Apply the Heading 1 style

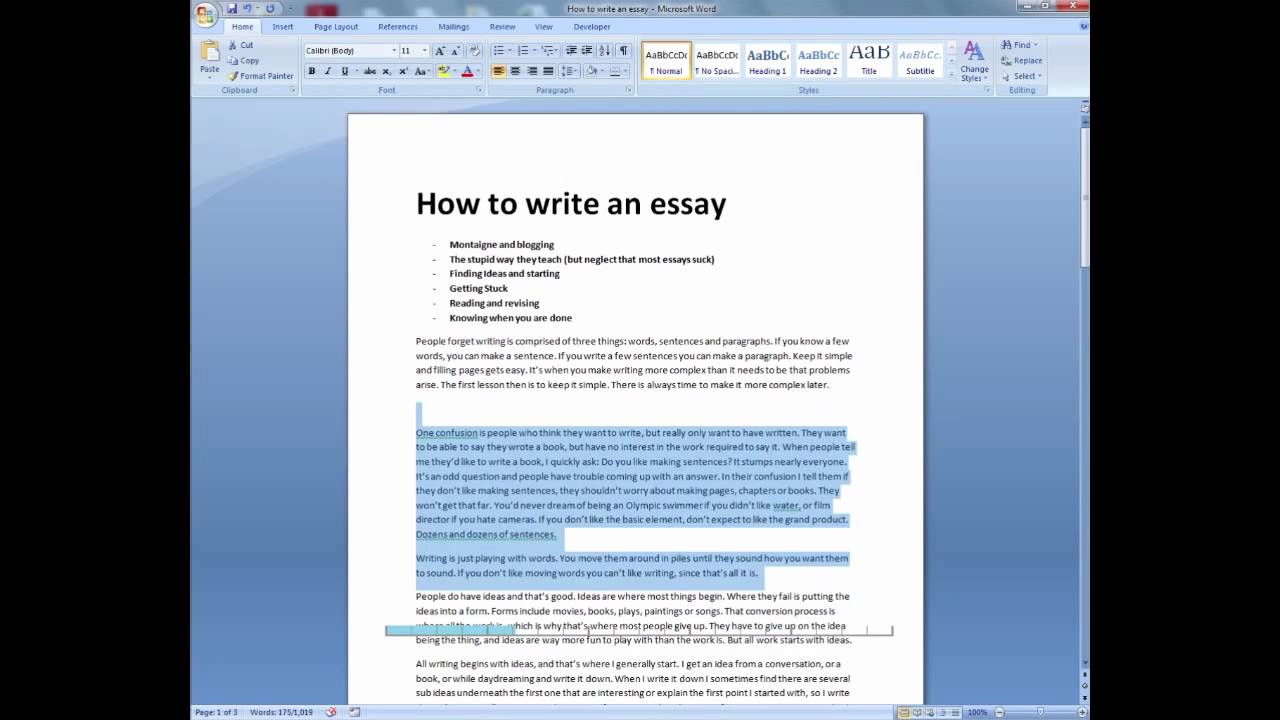pyautogui.click(x=767, y=61)
